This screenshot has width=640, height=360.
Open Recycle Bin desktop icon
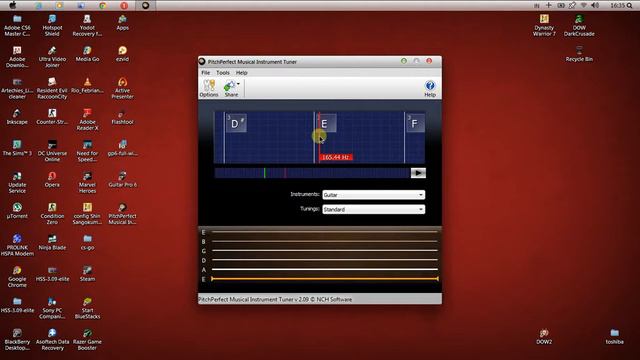pos(579,54)
